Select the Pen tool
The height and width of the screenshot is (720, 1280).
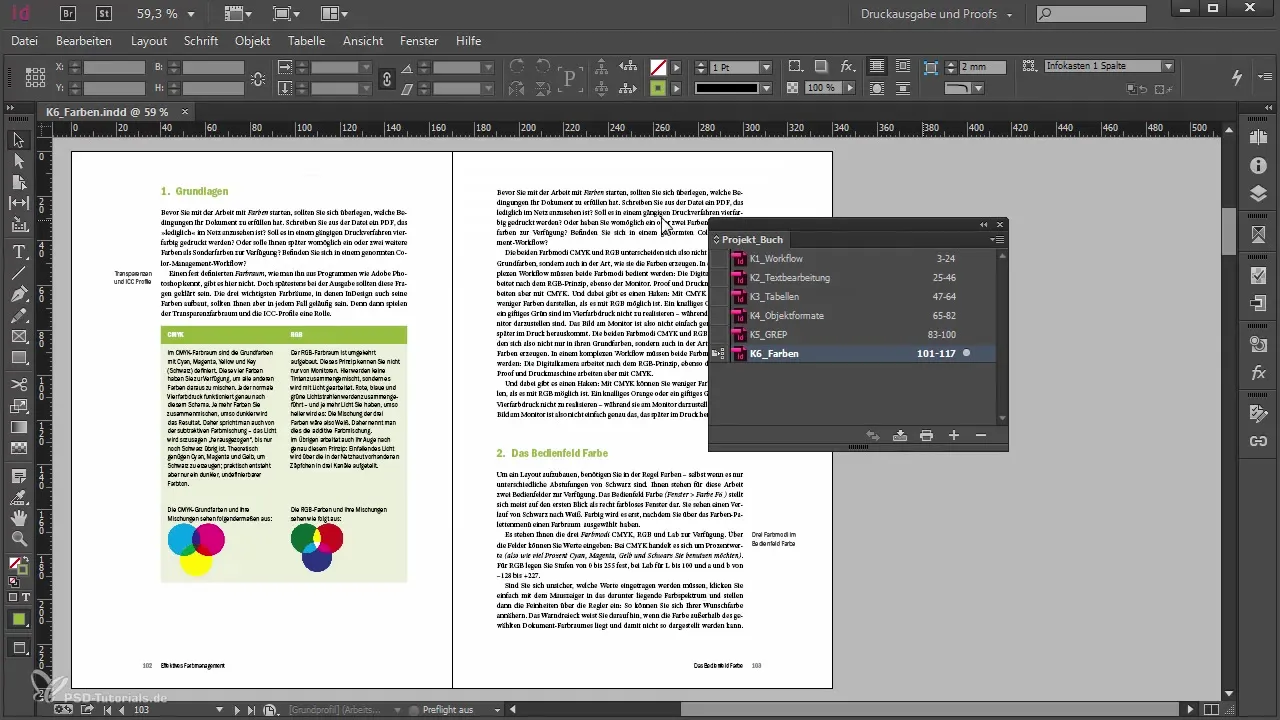(x=18, y=294)
